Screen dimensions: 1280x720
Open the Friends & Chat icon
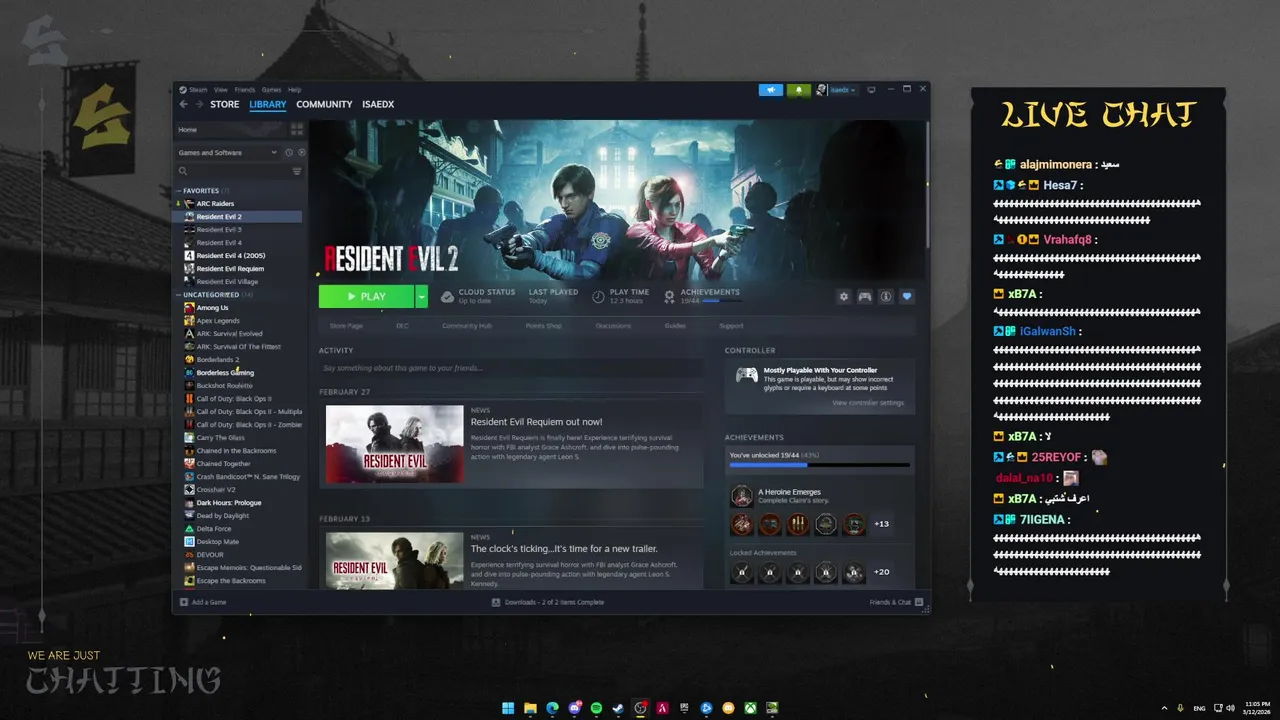919,602
